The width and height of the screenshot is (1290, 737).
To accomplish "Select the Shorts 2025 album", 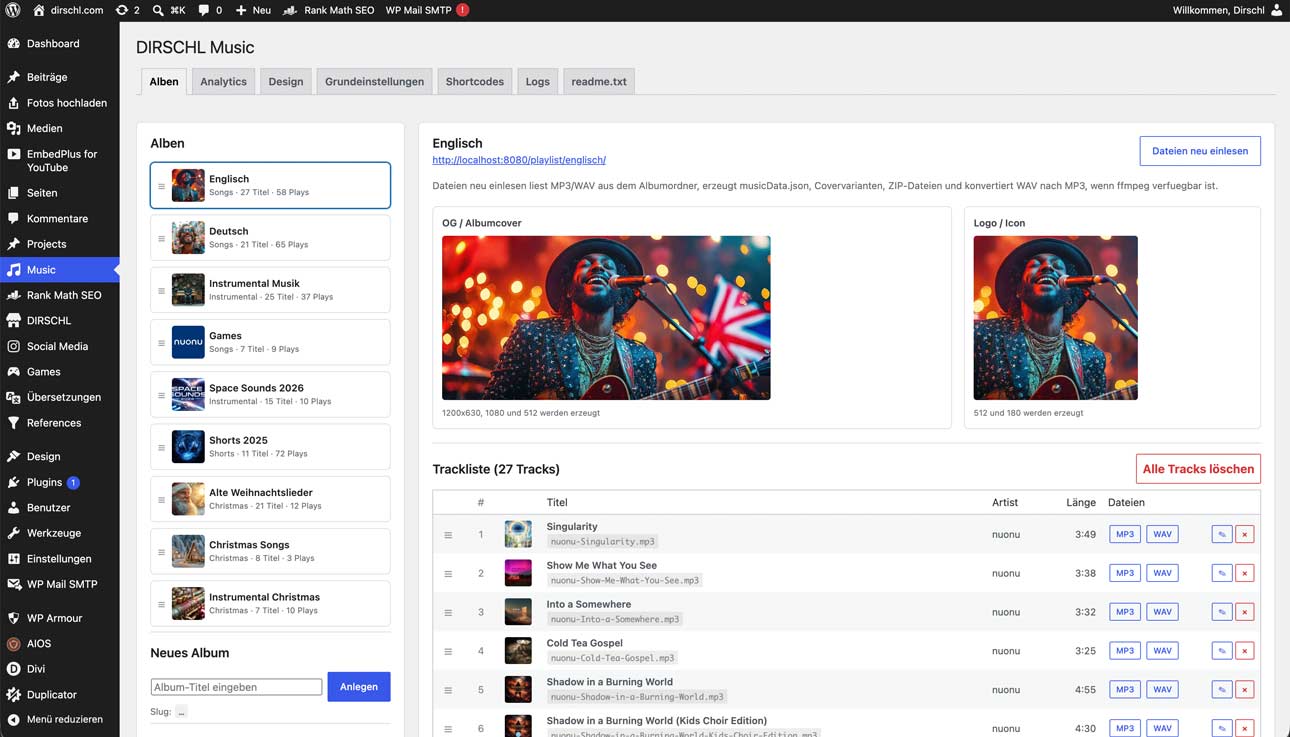I will (270, 446).
